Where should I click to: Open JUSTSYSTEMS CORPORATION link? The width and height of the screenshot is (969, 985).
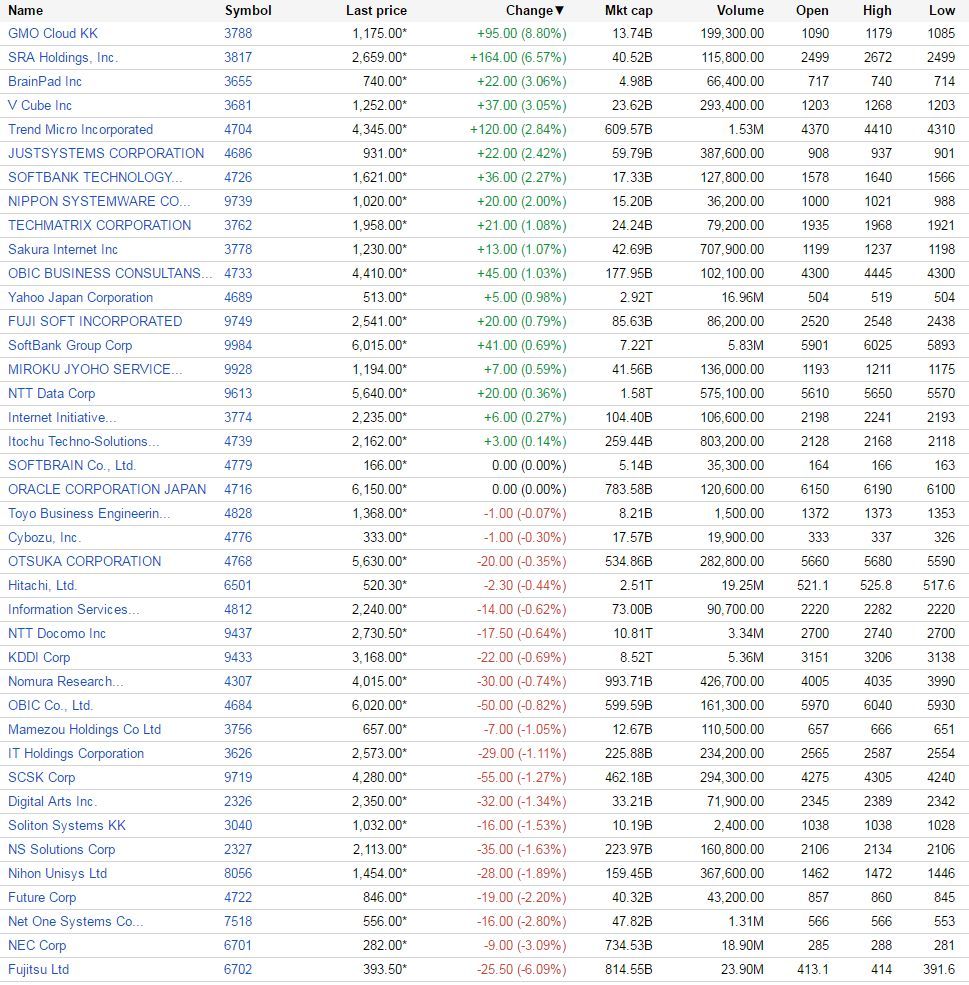[x=106, y=153]
